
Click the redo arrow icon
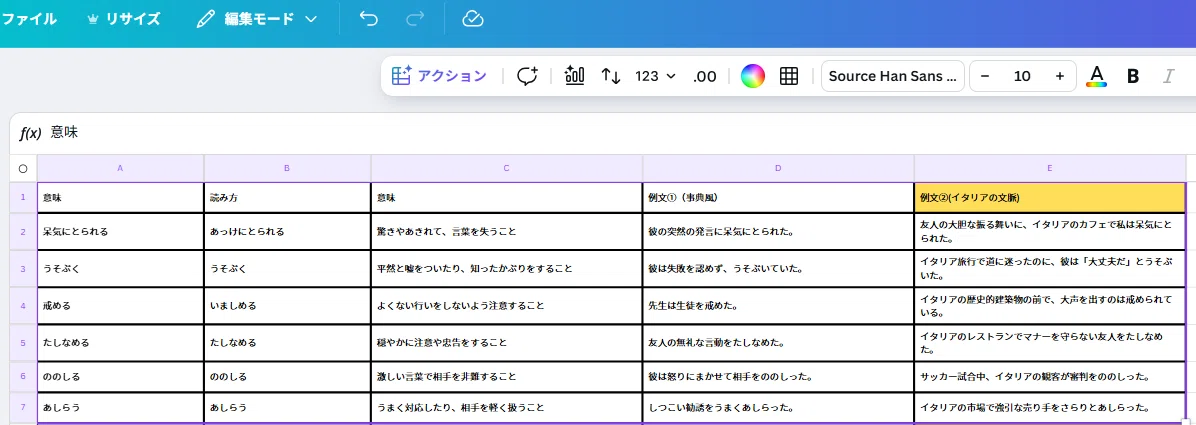pos(415,20)
